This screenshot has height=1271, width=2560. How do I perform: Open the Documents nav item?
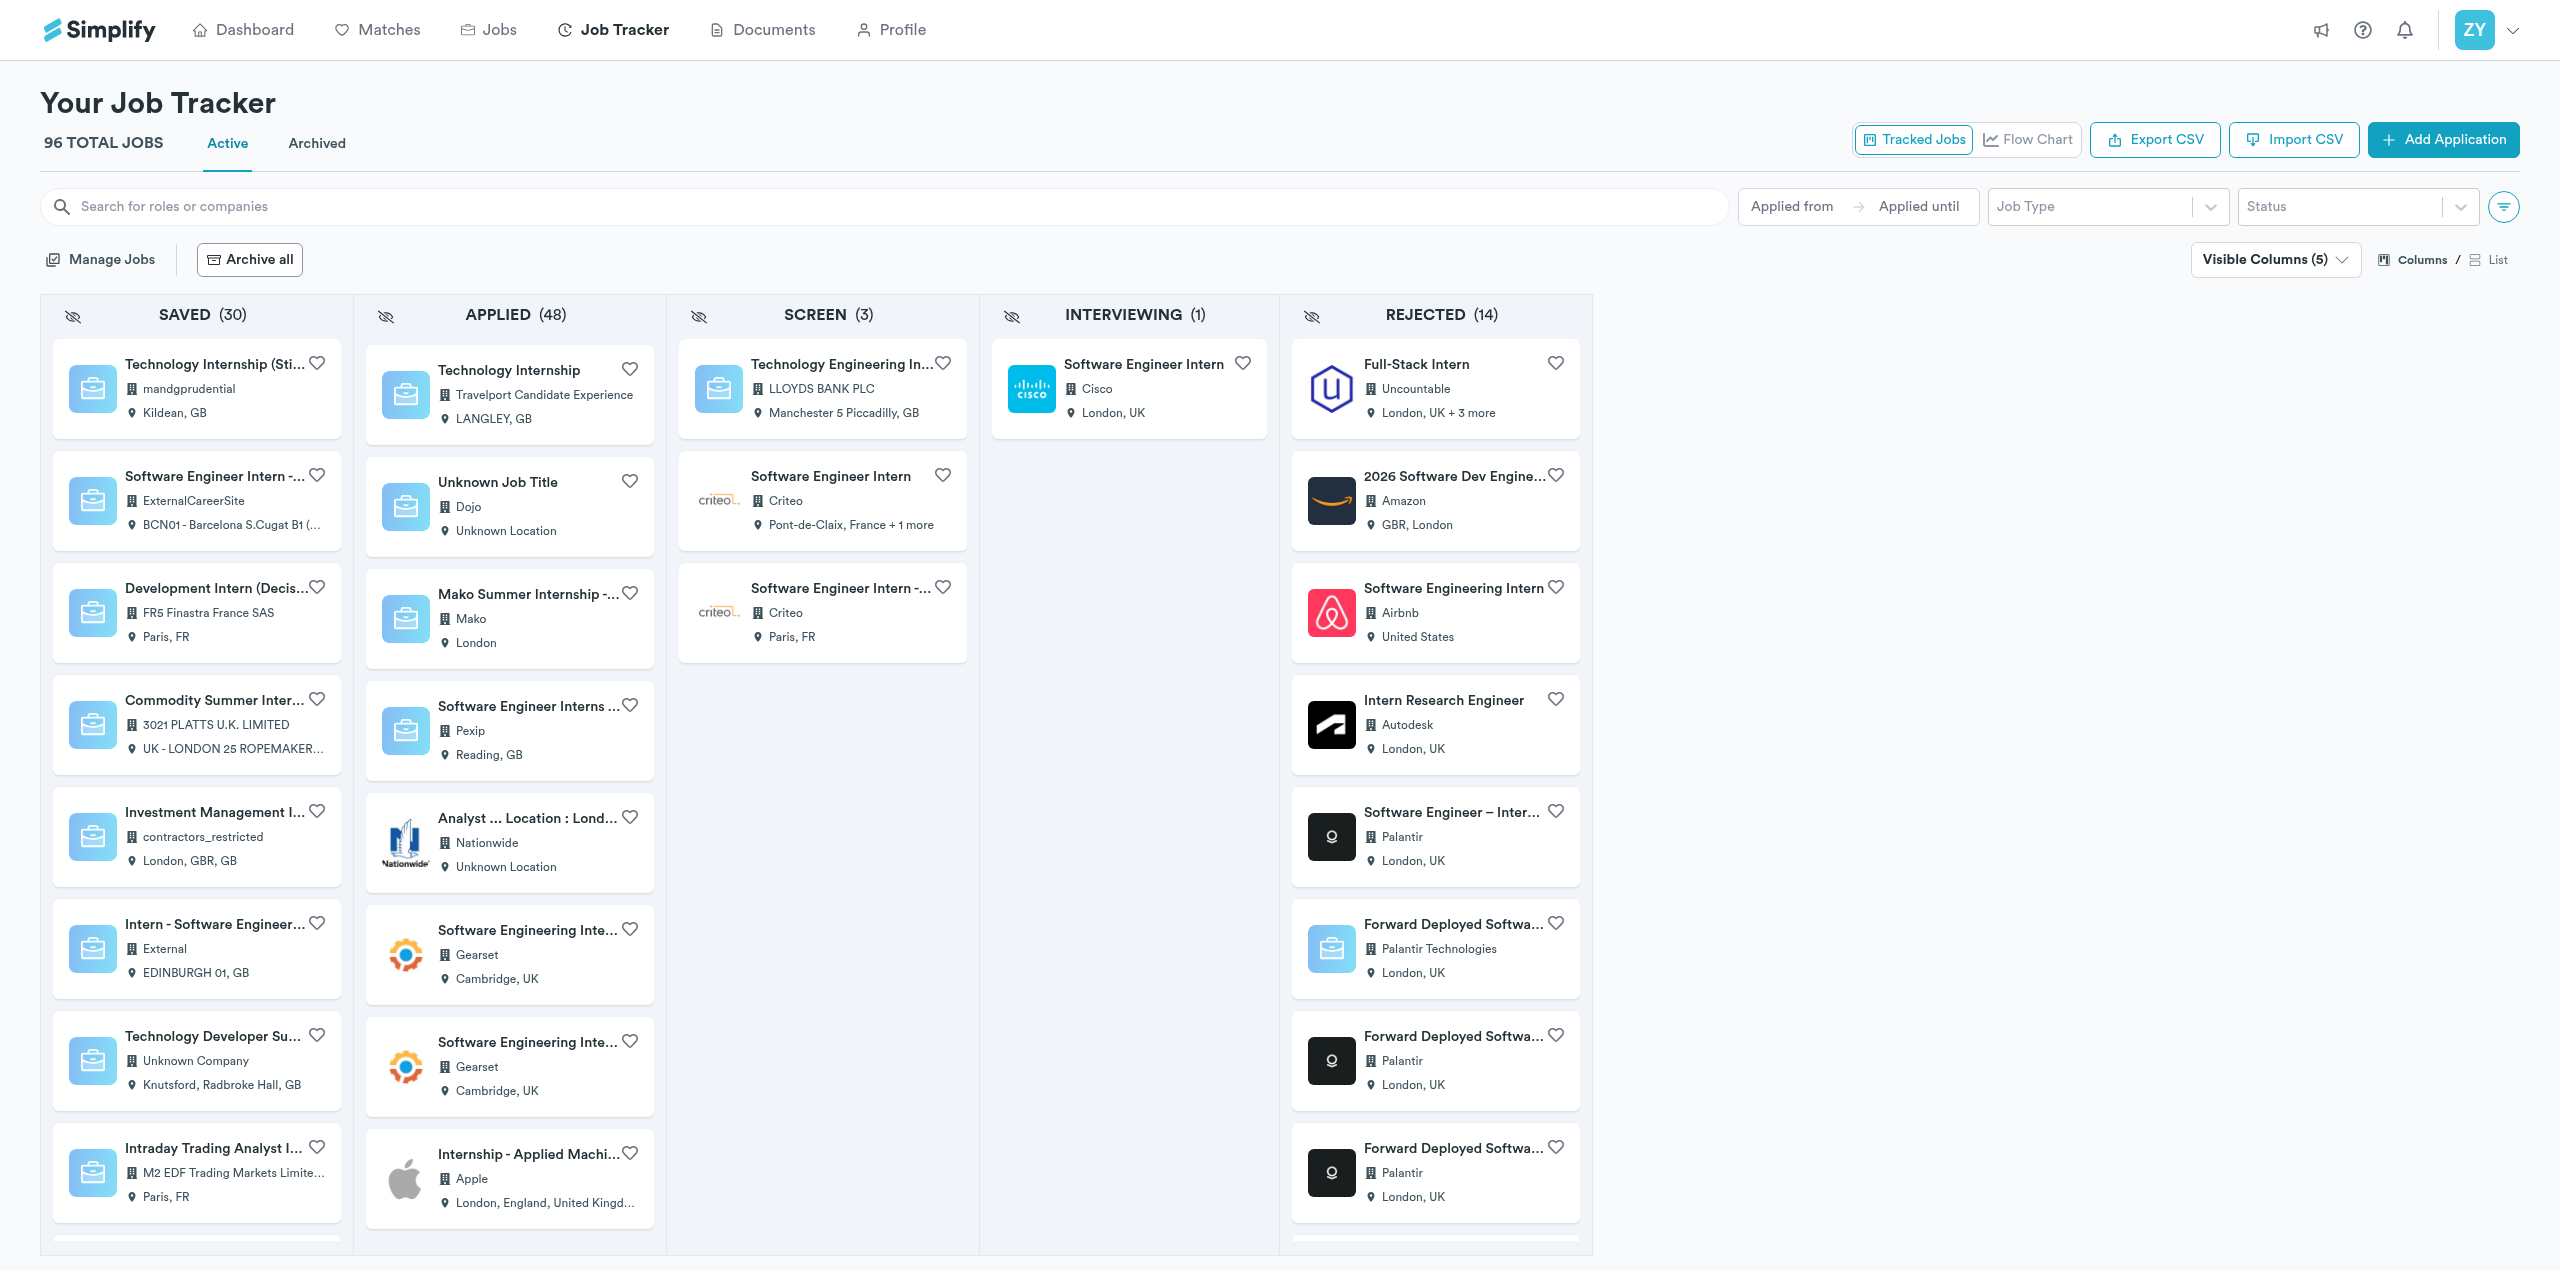click(x=762, y=30)
